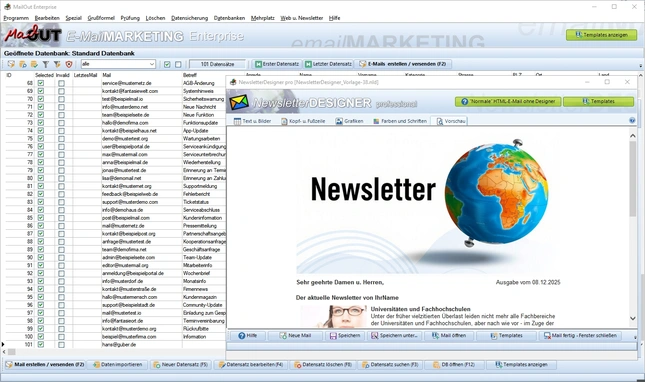Toggle Selected checkbox for record 68

41,83
